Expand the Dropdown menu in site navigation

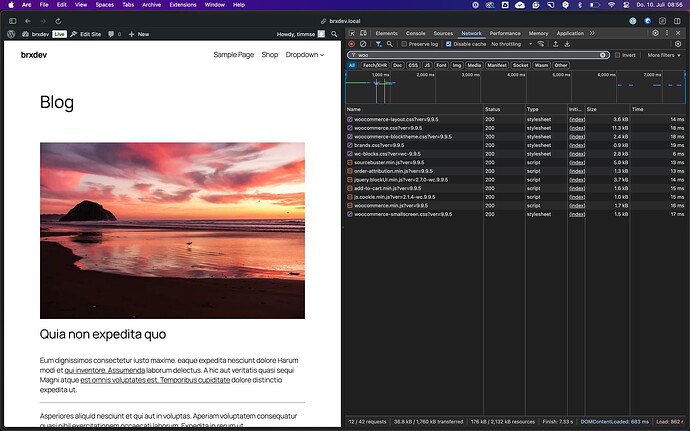pos(305,55)
